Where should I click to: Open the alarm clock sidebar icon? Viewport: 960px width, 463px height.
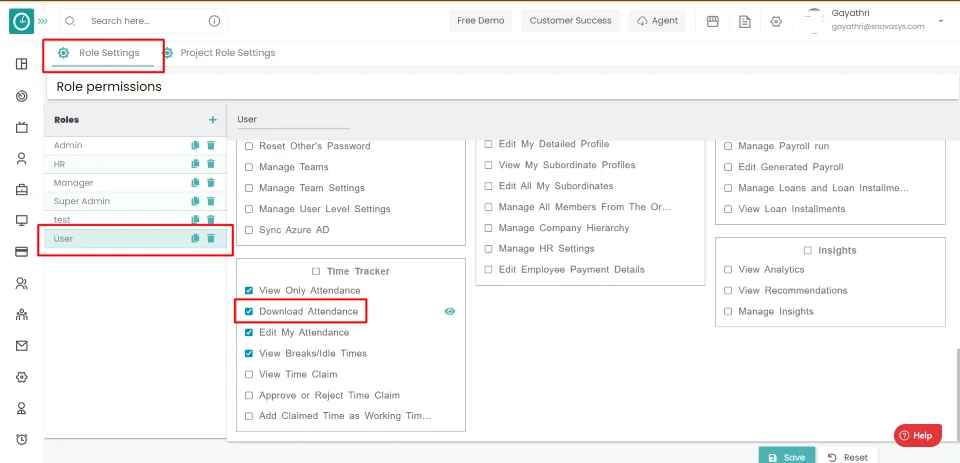(x=21, y=440)
